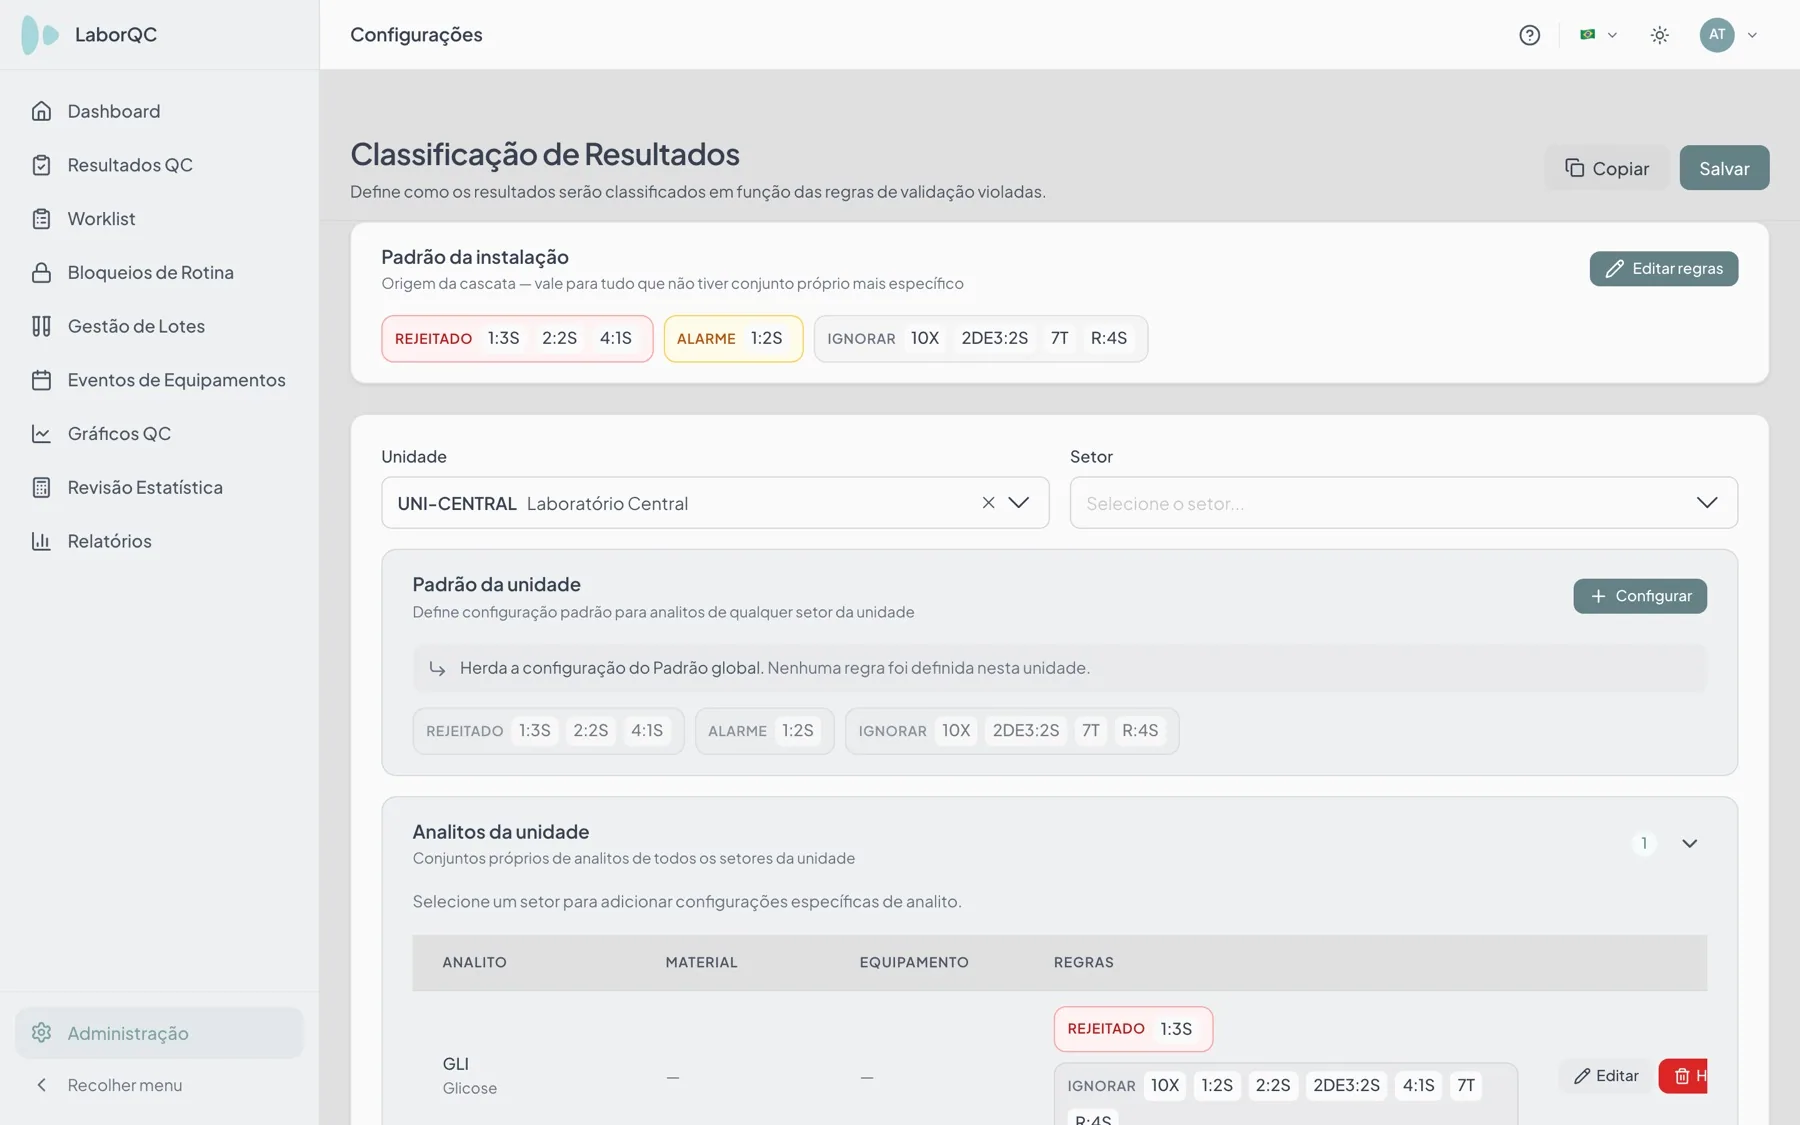The height and width of the screenshot is (1125, 1800).
Task: Click 2:2S rule in installation REJEITADO group
Action: point(560,339)
